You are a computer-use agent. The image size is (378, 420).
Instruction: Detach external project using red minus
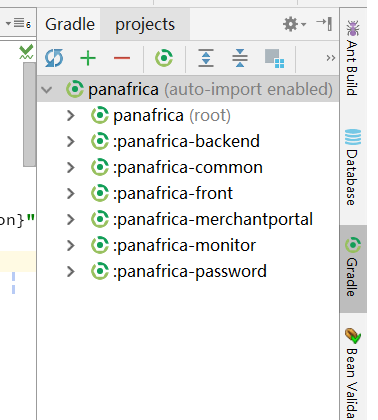tap(122, 58)
